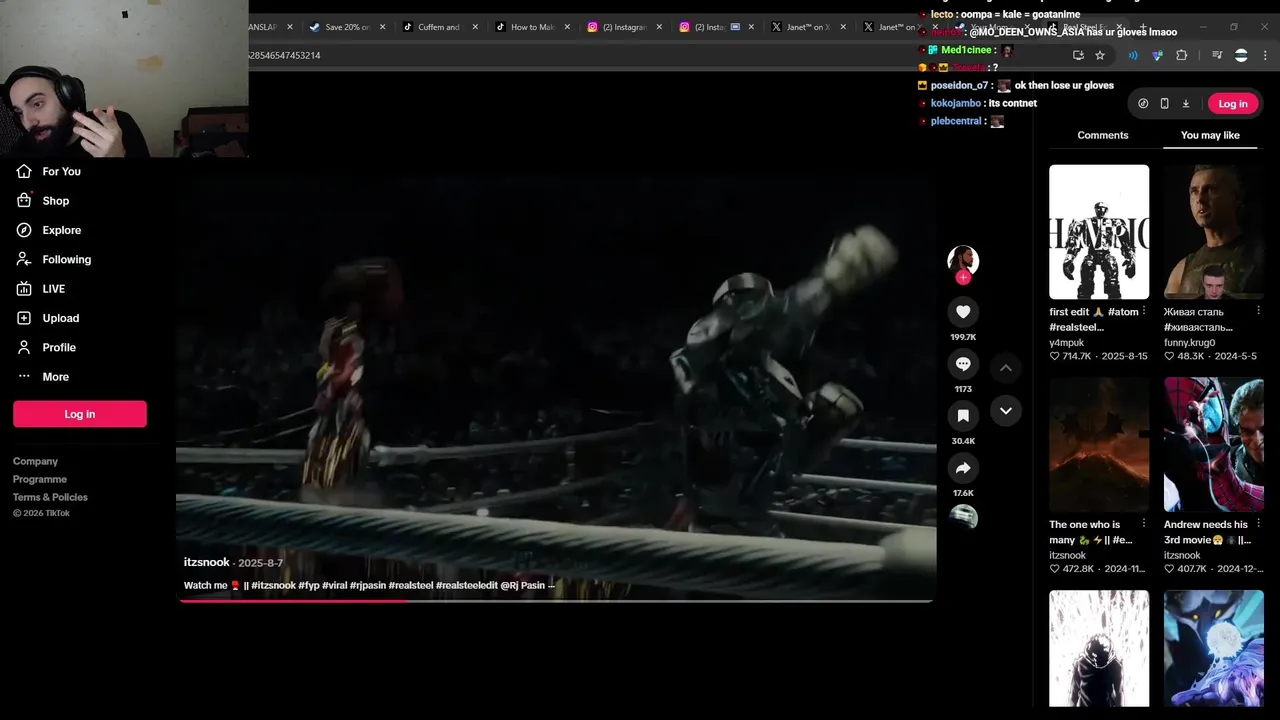Switch to 'Cuffem and' TikTok tab
The height and width of the screenshot is (720, 1280).
click(438, 27)
